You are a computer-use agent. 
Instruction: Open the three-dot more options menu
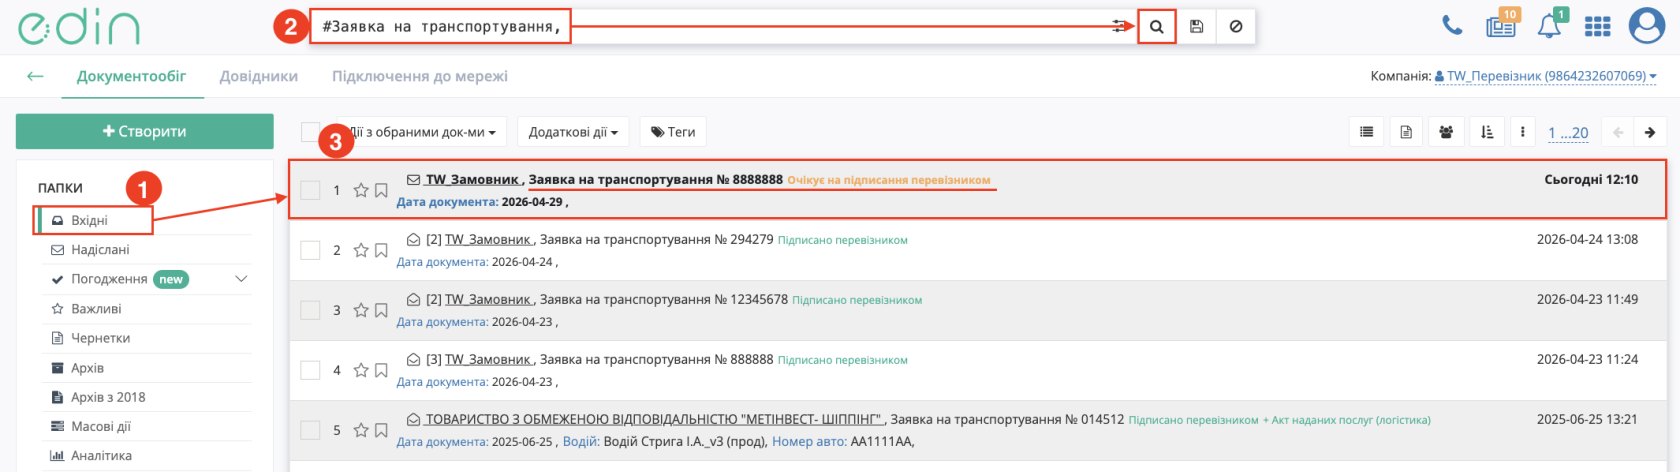coord(1523,132)
